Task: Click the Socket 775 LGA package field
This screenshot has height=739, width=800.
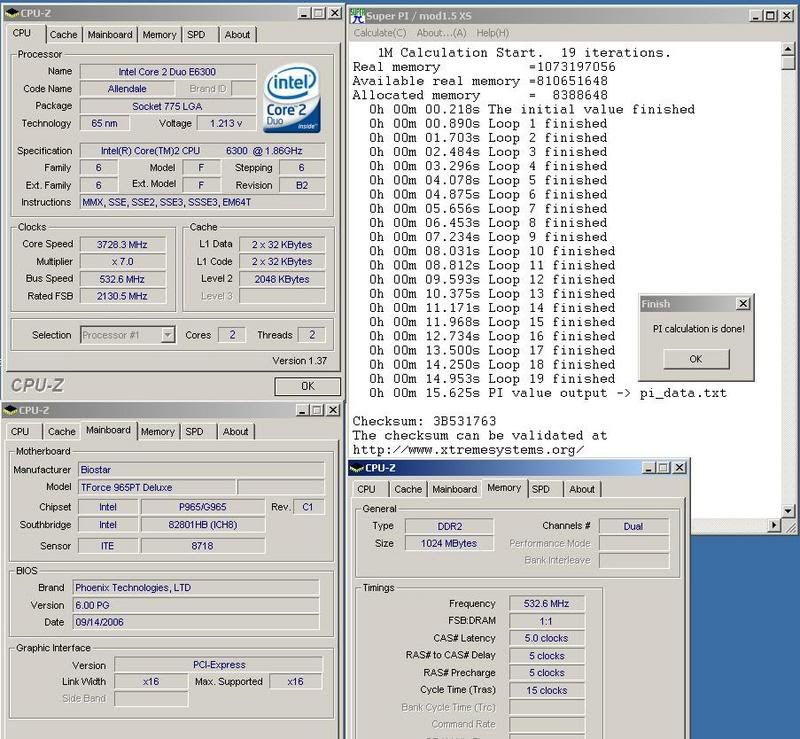Action: [168, 106]
